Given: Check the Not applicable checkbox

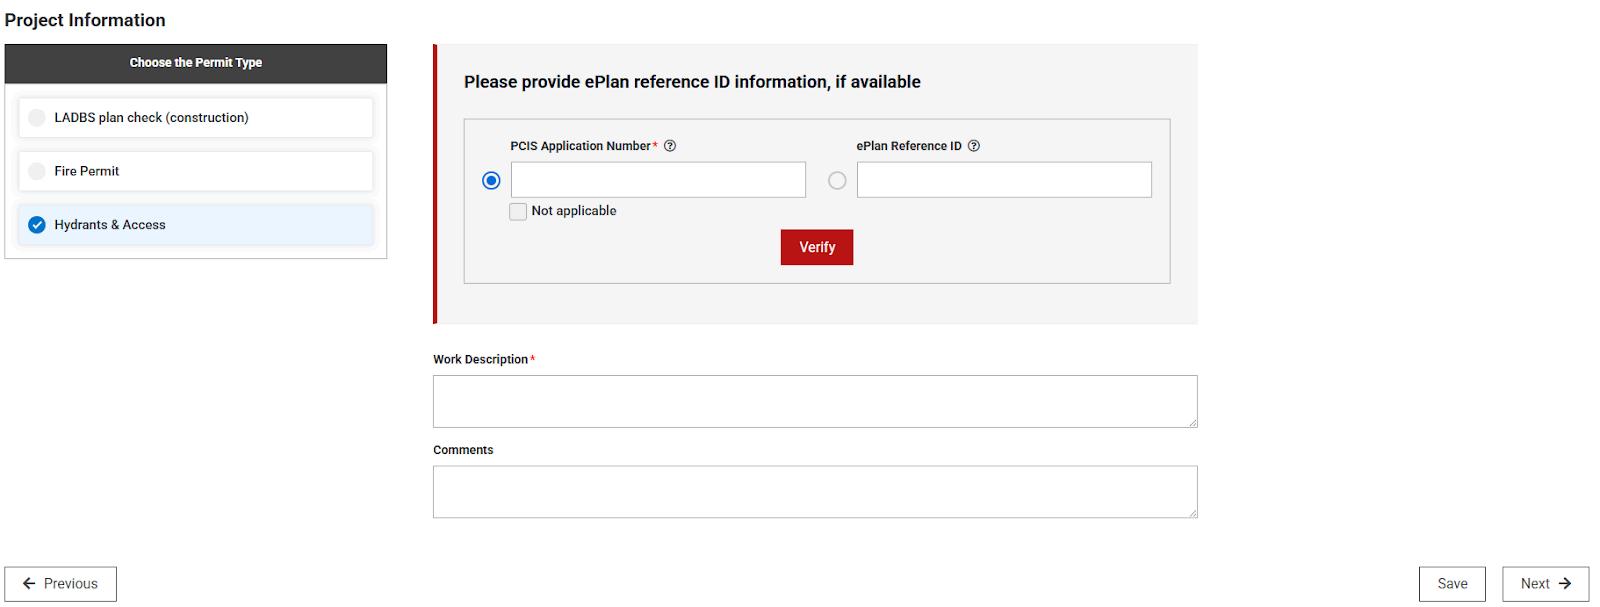Looking at the screenshot, I should [518, 212].
